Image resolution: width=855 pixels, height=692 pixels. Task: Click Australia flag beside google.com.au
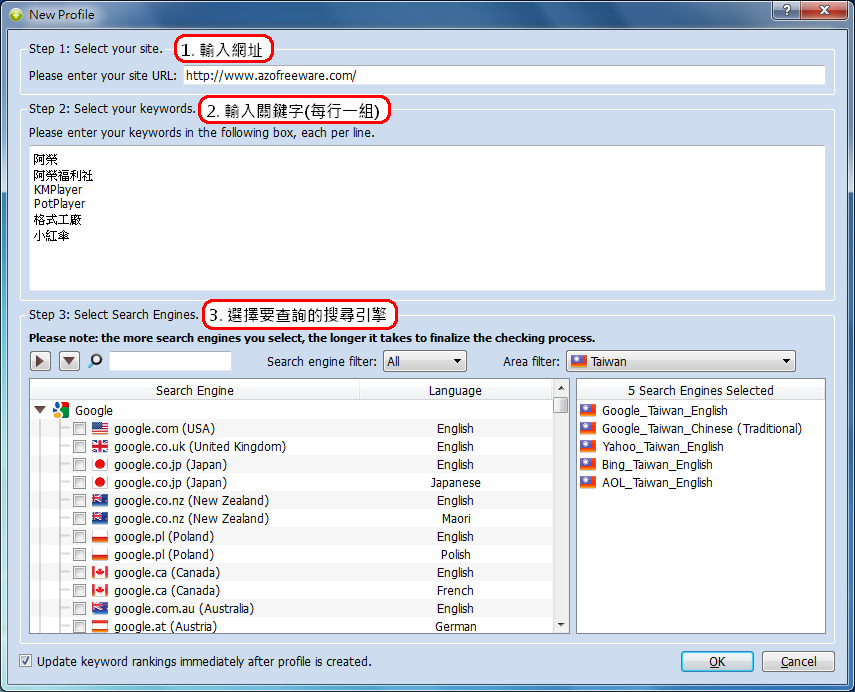coord(100,608)
